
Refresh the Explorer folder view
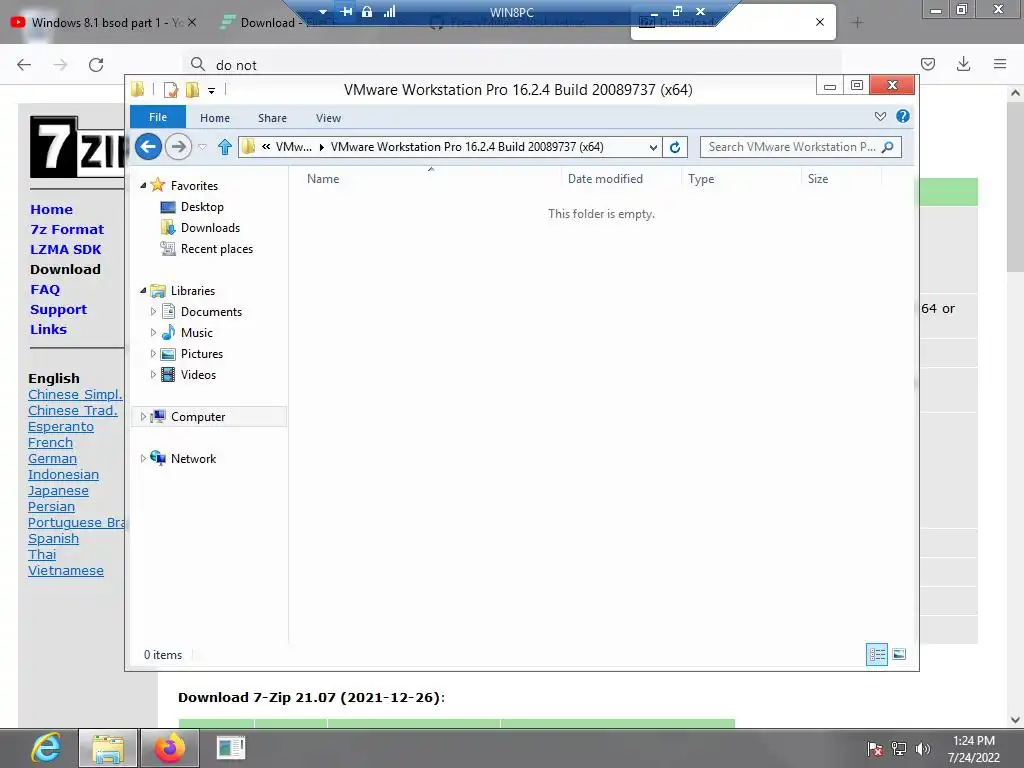pos(675,147)
